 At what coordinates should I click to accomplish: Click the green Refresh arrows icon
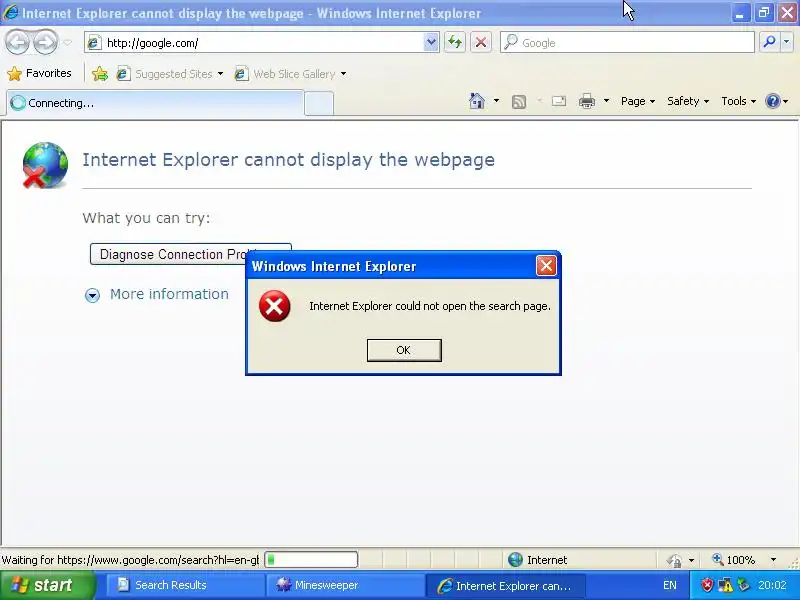click(x=455, y=42)
